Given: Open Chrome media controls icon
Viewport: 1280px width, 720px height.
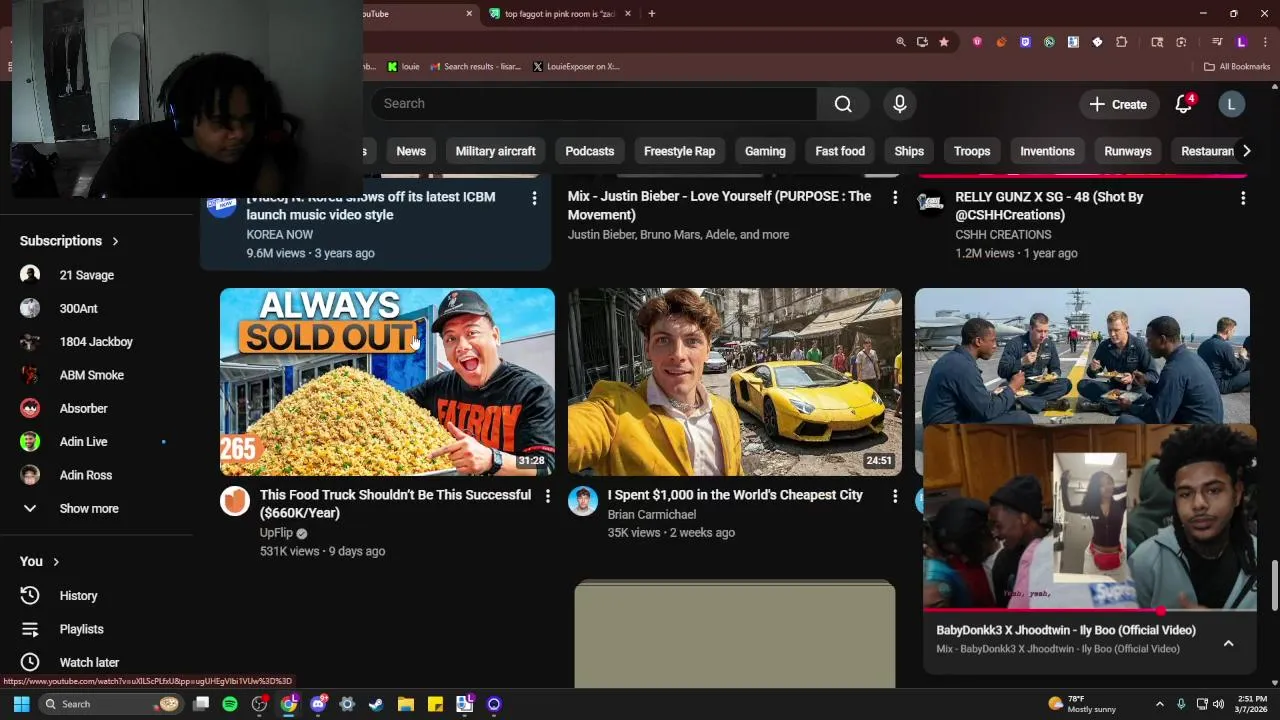Looking at the screenshot, I should click(x=1217, y=42).
